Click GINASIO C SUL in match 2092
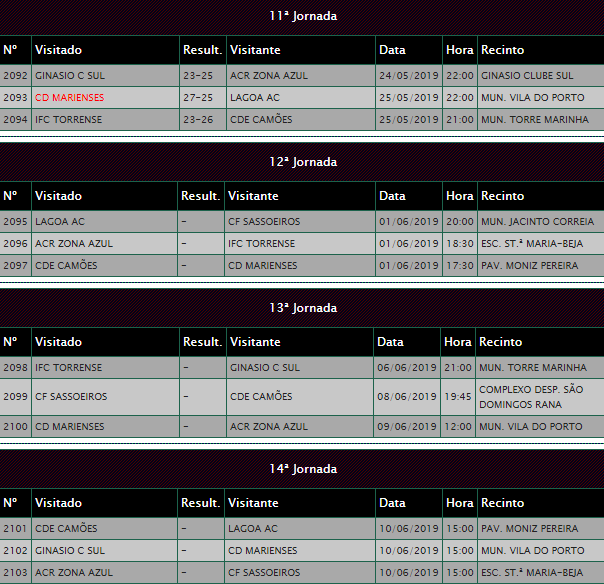604x584 pixels. pyautogui.click(x=70, y=76)
